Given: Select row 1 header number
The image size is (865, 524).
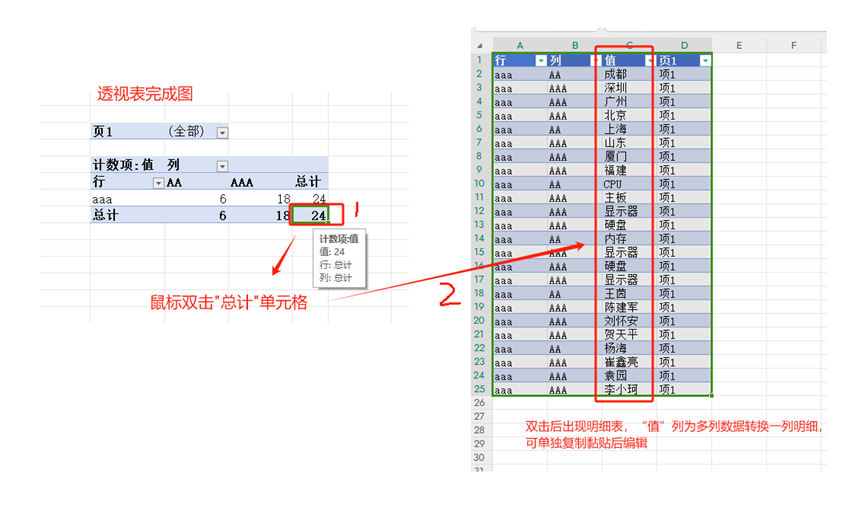Looking at the screenshot, I should [x=479, y=60].
